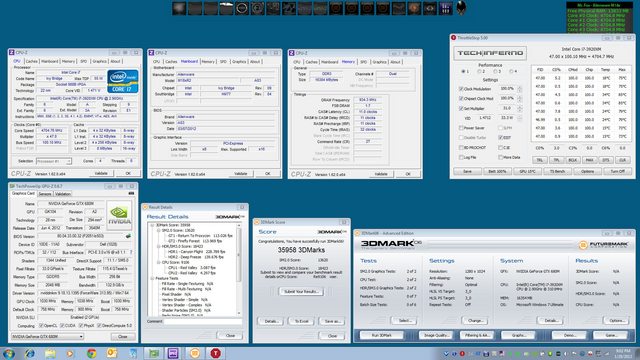
Task: Click the clock in the system tray
Action: [622, 353]
